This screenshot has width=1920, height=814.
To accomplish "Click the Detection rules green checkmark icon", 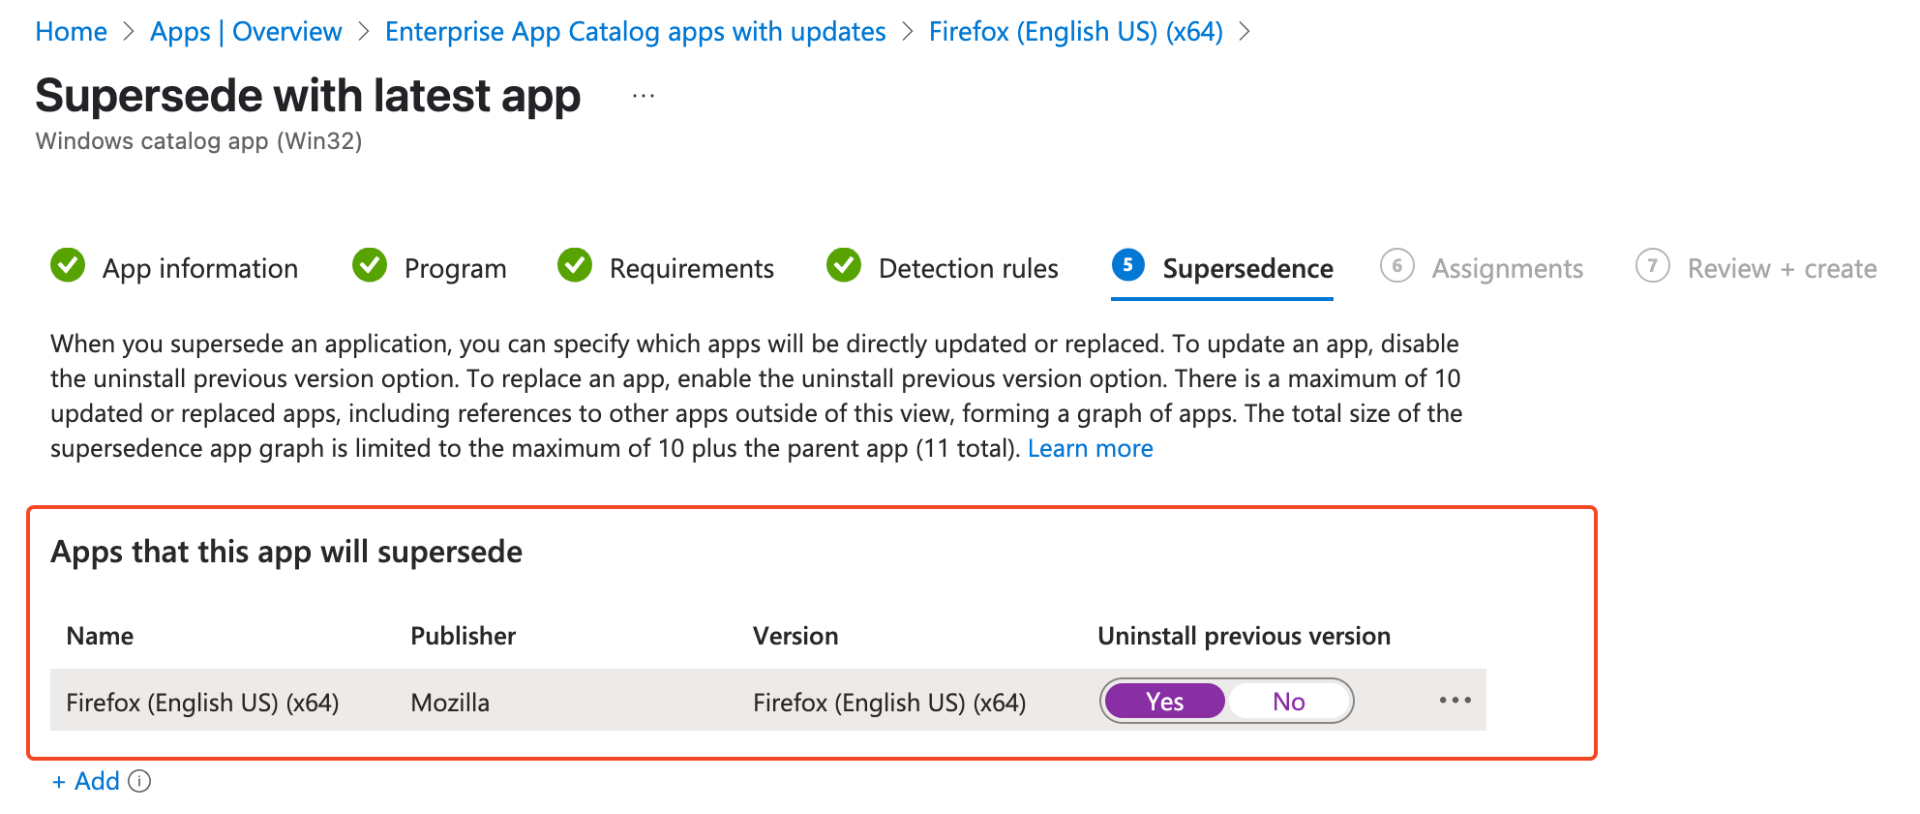I will tap(844, 266).
